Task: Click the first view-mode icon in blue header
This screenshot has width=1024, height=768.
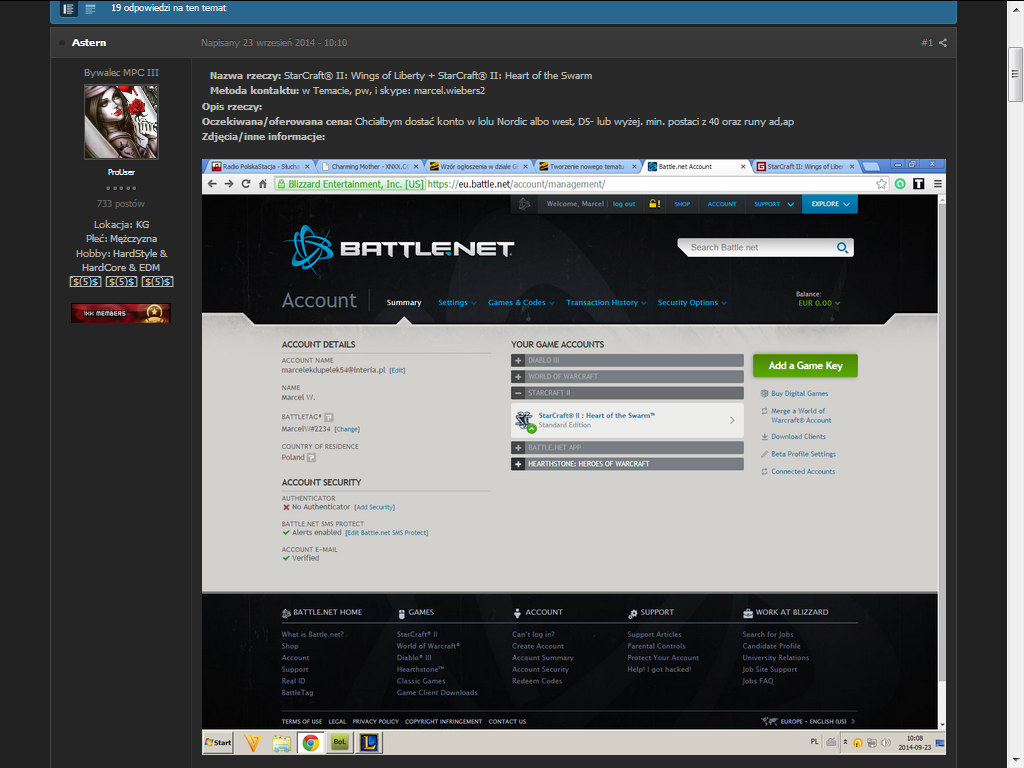Action: pos(69,8)
